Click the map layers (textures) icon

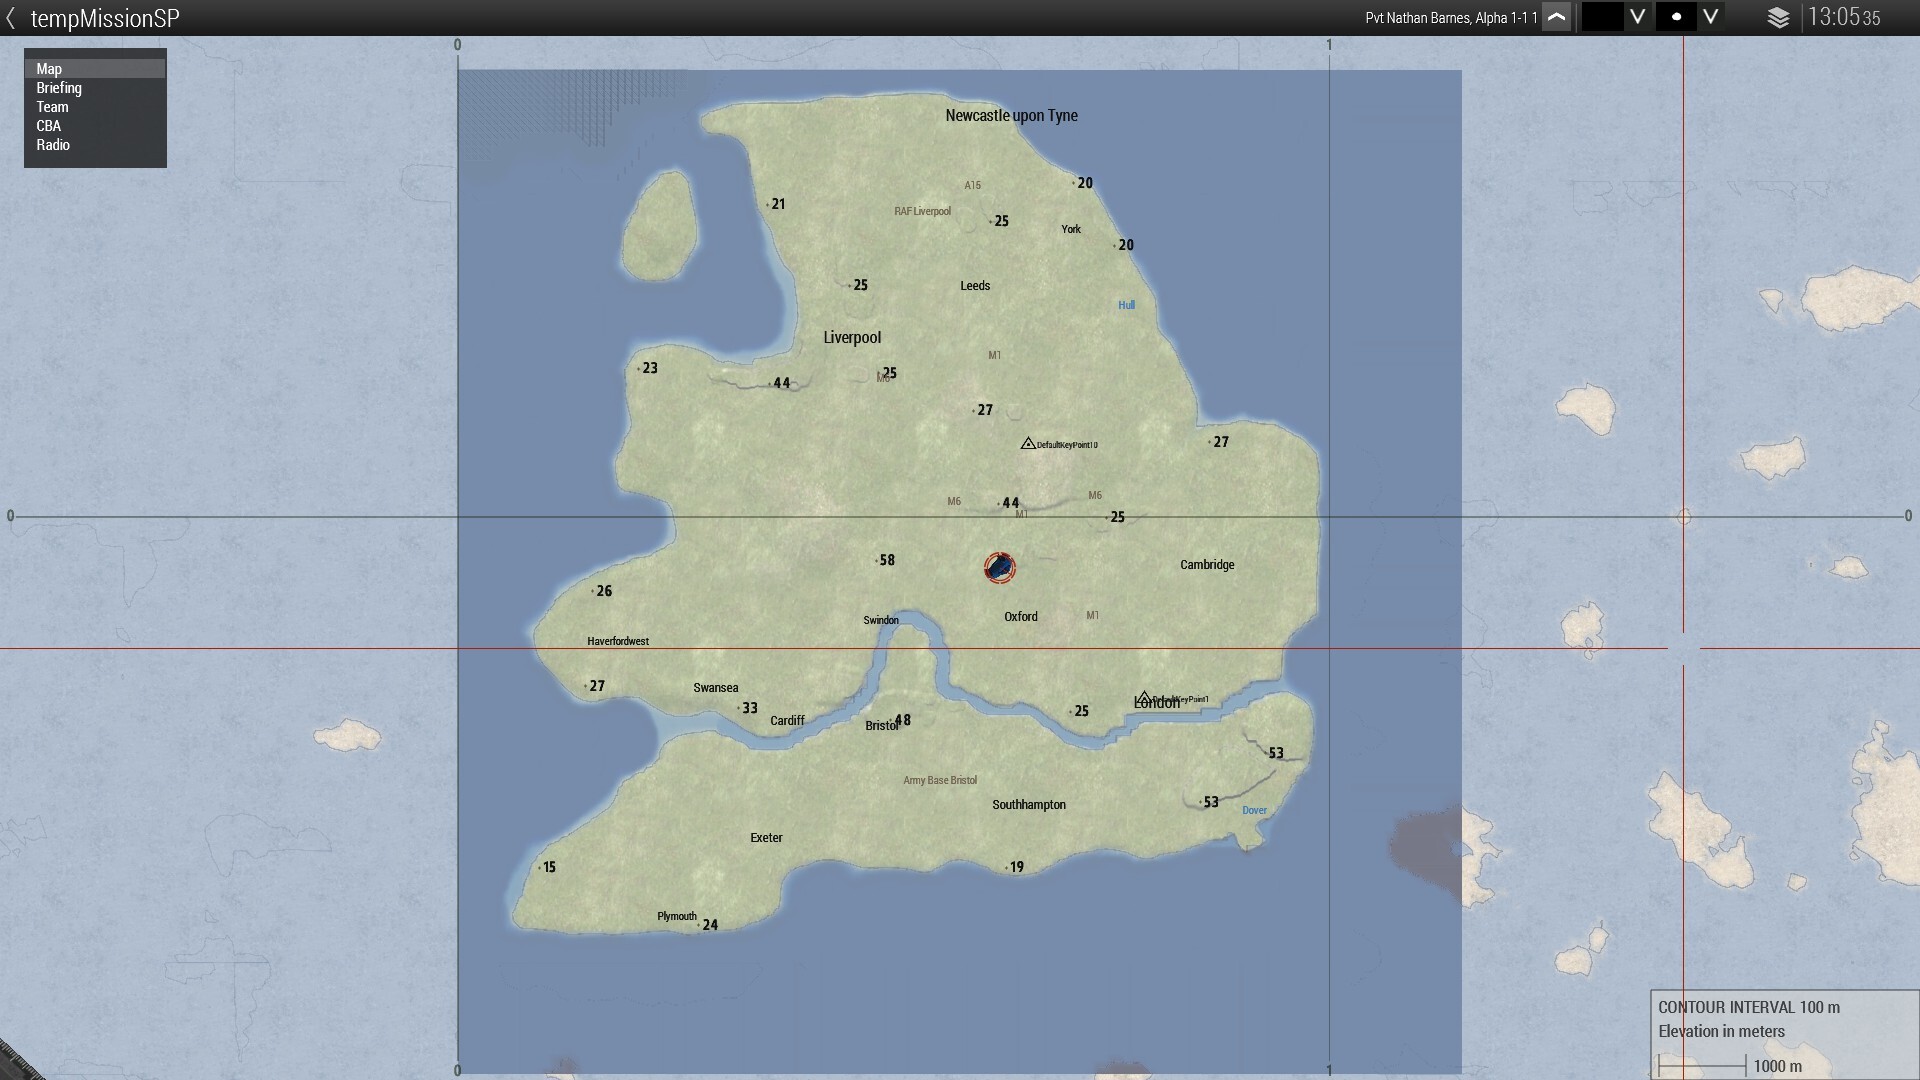coord(1778,18)
